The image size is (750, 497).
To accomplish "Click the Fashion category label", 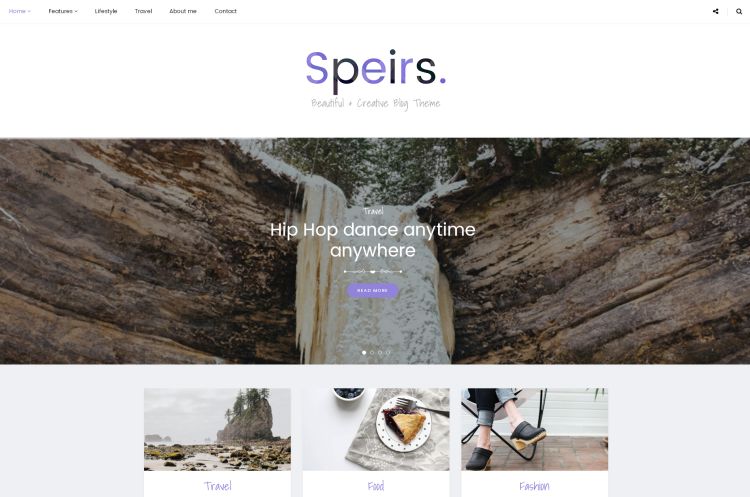I will pos(534,486).
